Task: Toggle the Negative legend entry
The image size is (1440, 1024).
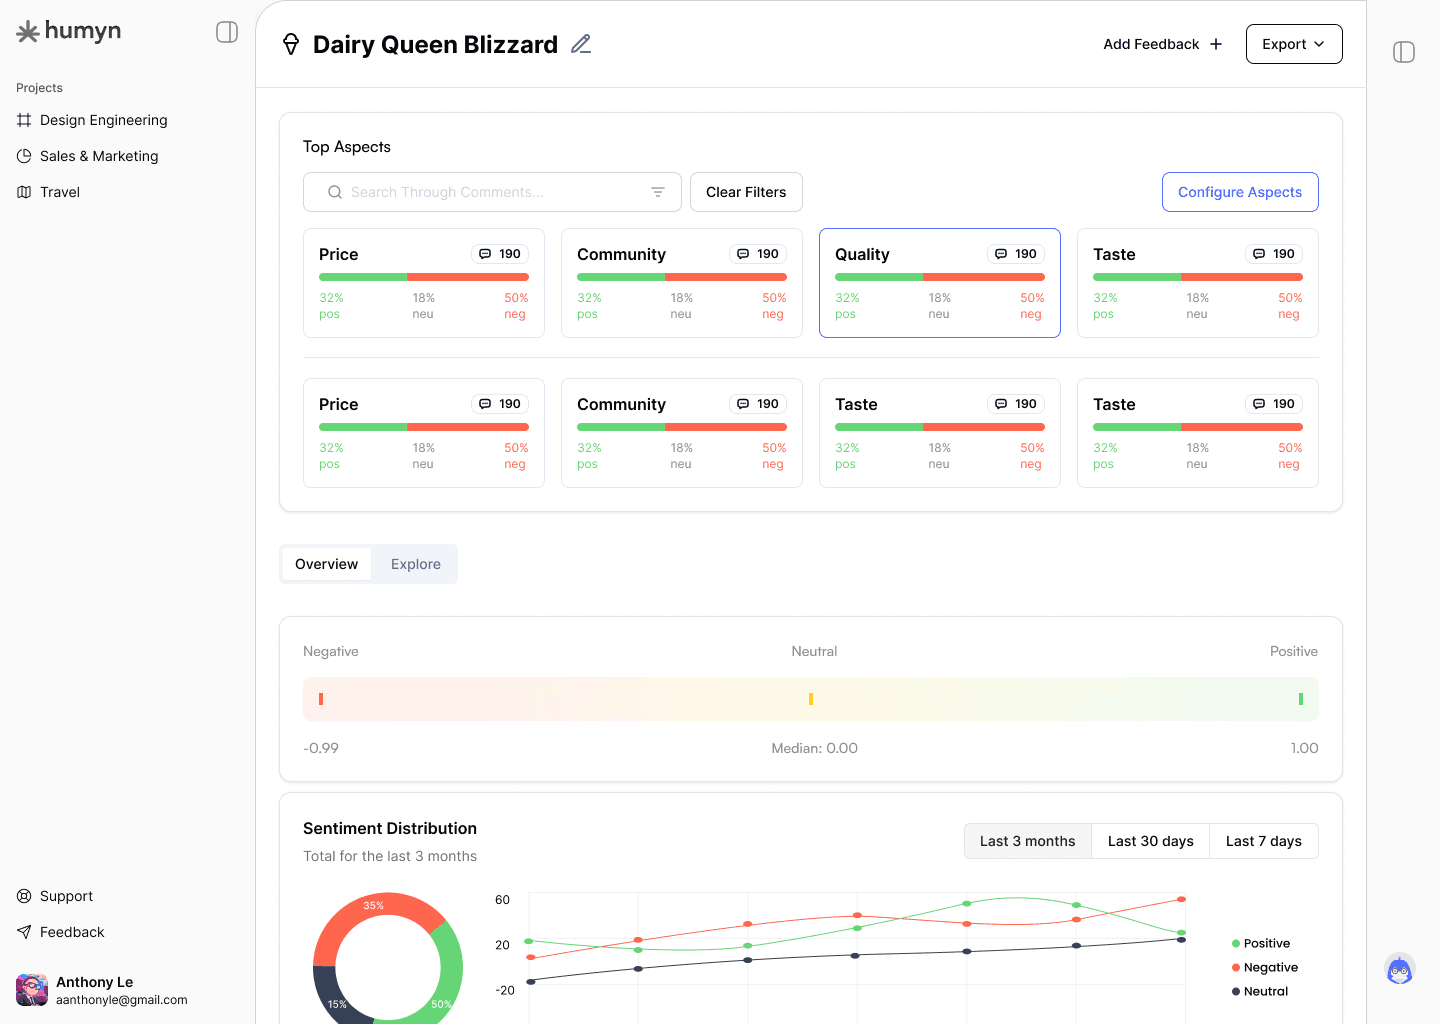Action: point(1265,967)
